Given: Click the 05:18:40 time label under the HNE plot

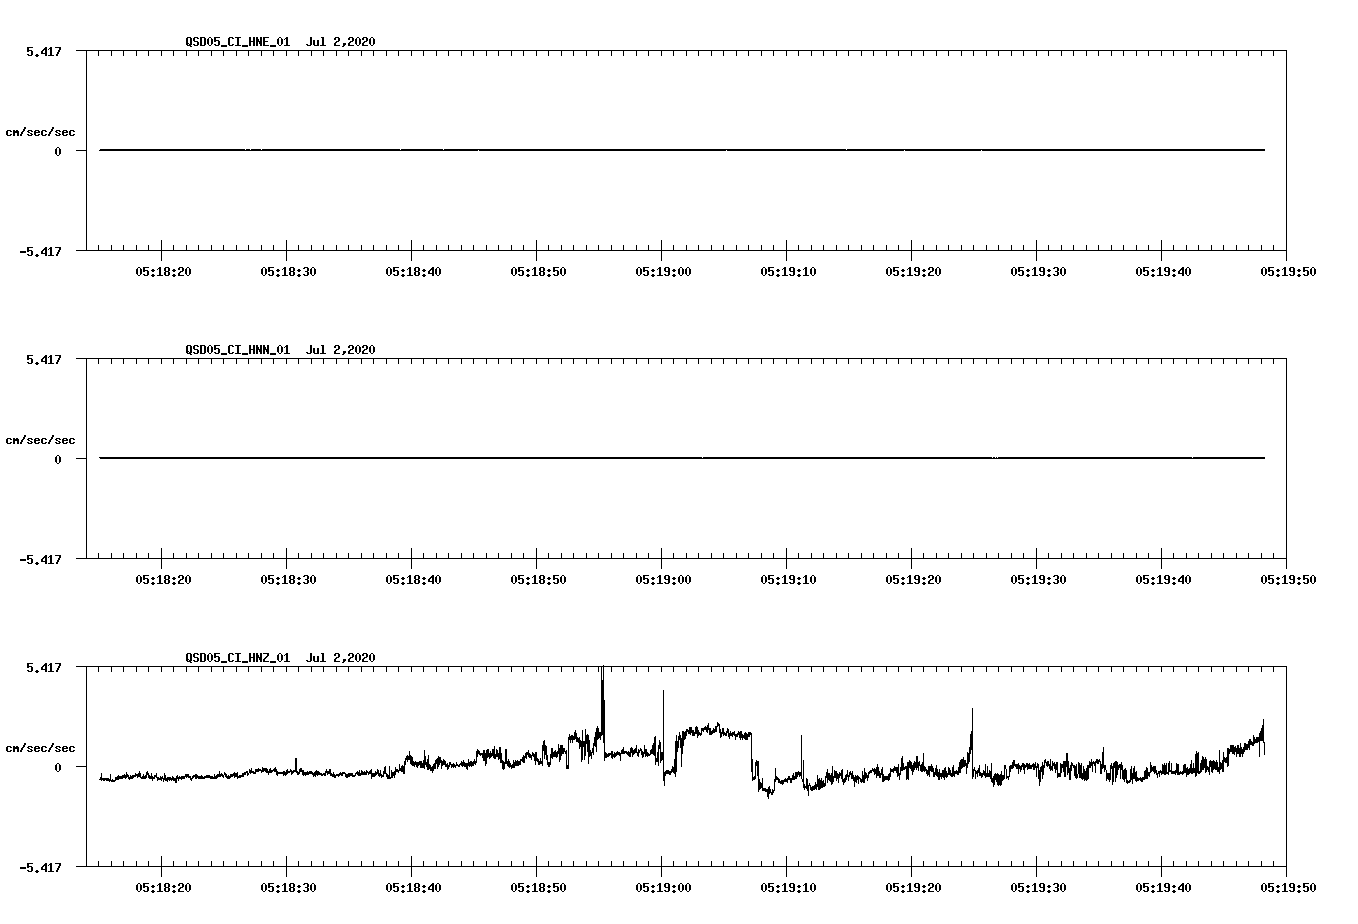Looking at the screenshot, I should pos(412,271).
